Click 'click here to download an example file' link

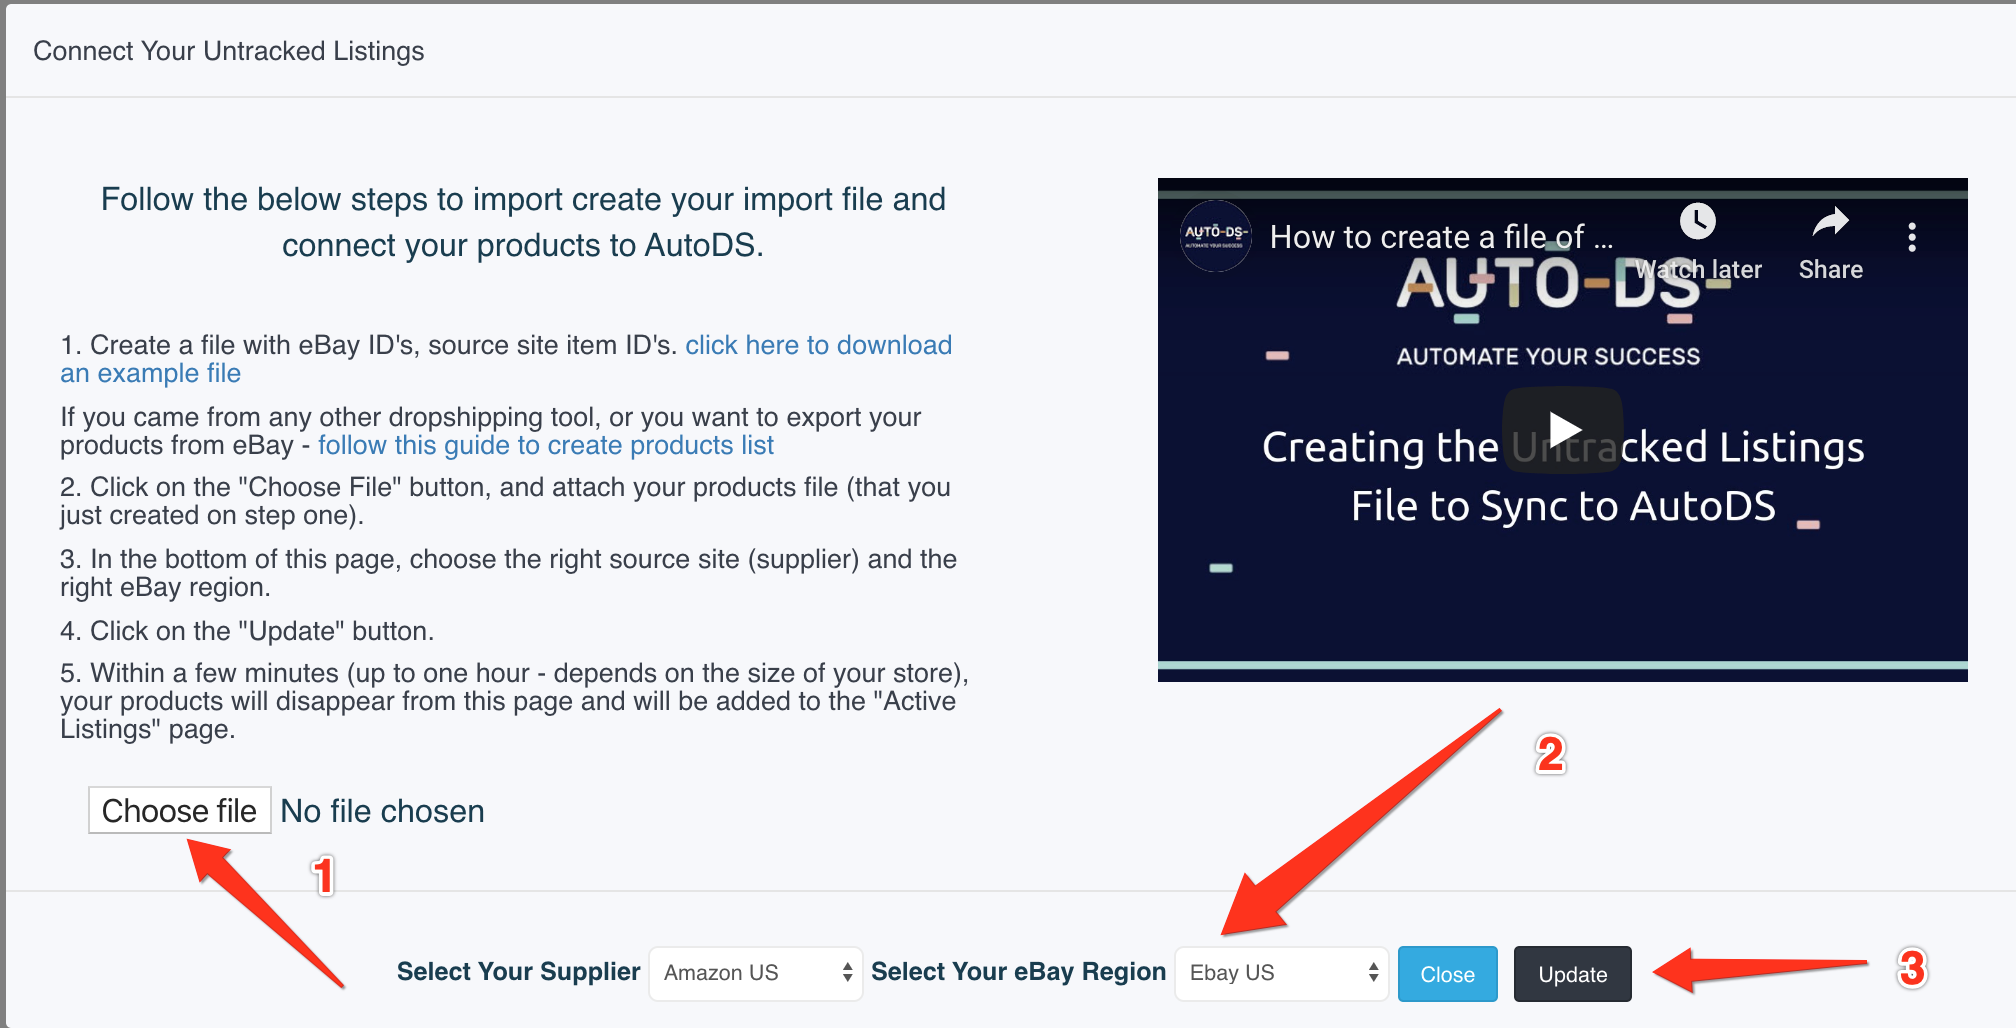(506, 359)
